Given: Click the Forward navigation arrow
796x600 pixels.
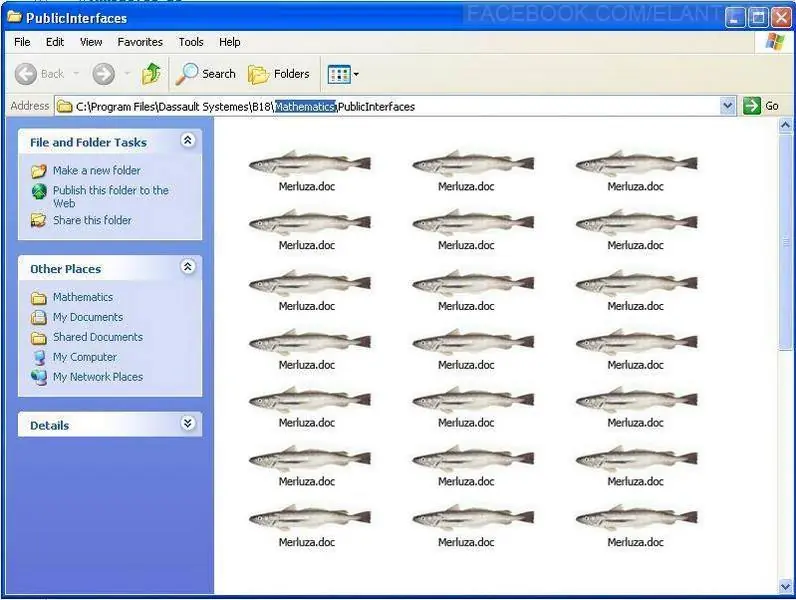Looking at the screenshot, I should click(x=104, y=74).
